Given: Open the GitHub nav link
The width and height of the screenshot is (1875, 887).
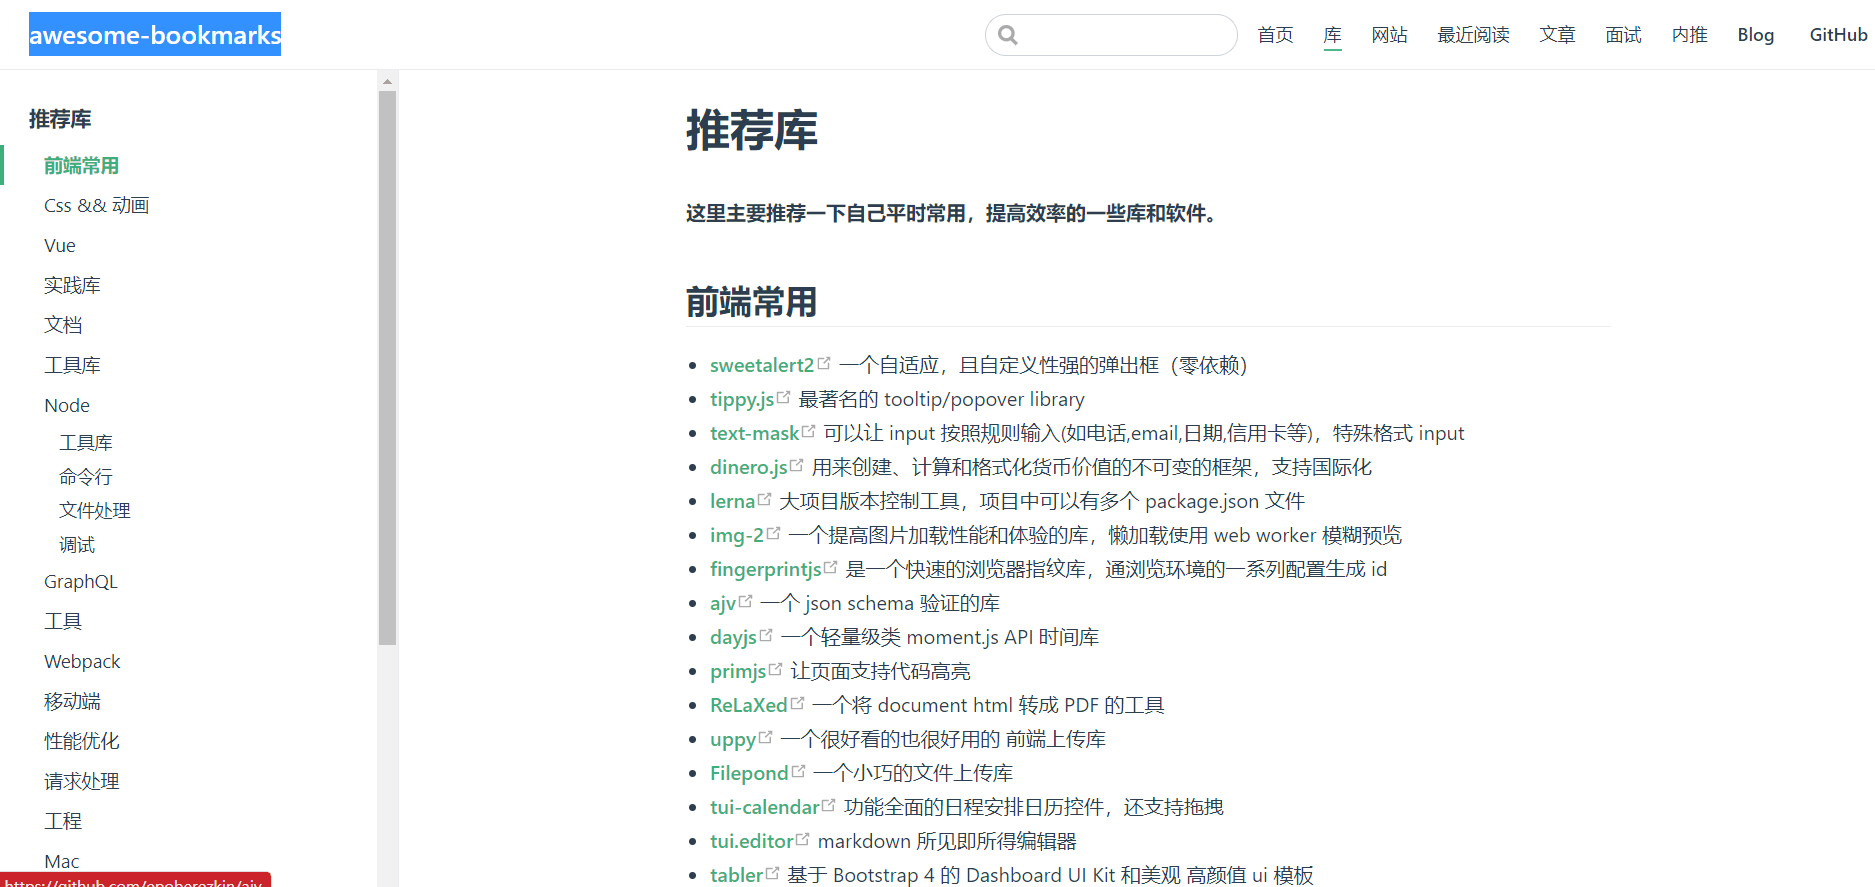Looking at the screenshot, I should pyautogui.click(x=1839, y=35).
